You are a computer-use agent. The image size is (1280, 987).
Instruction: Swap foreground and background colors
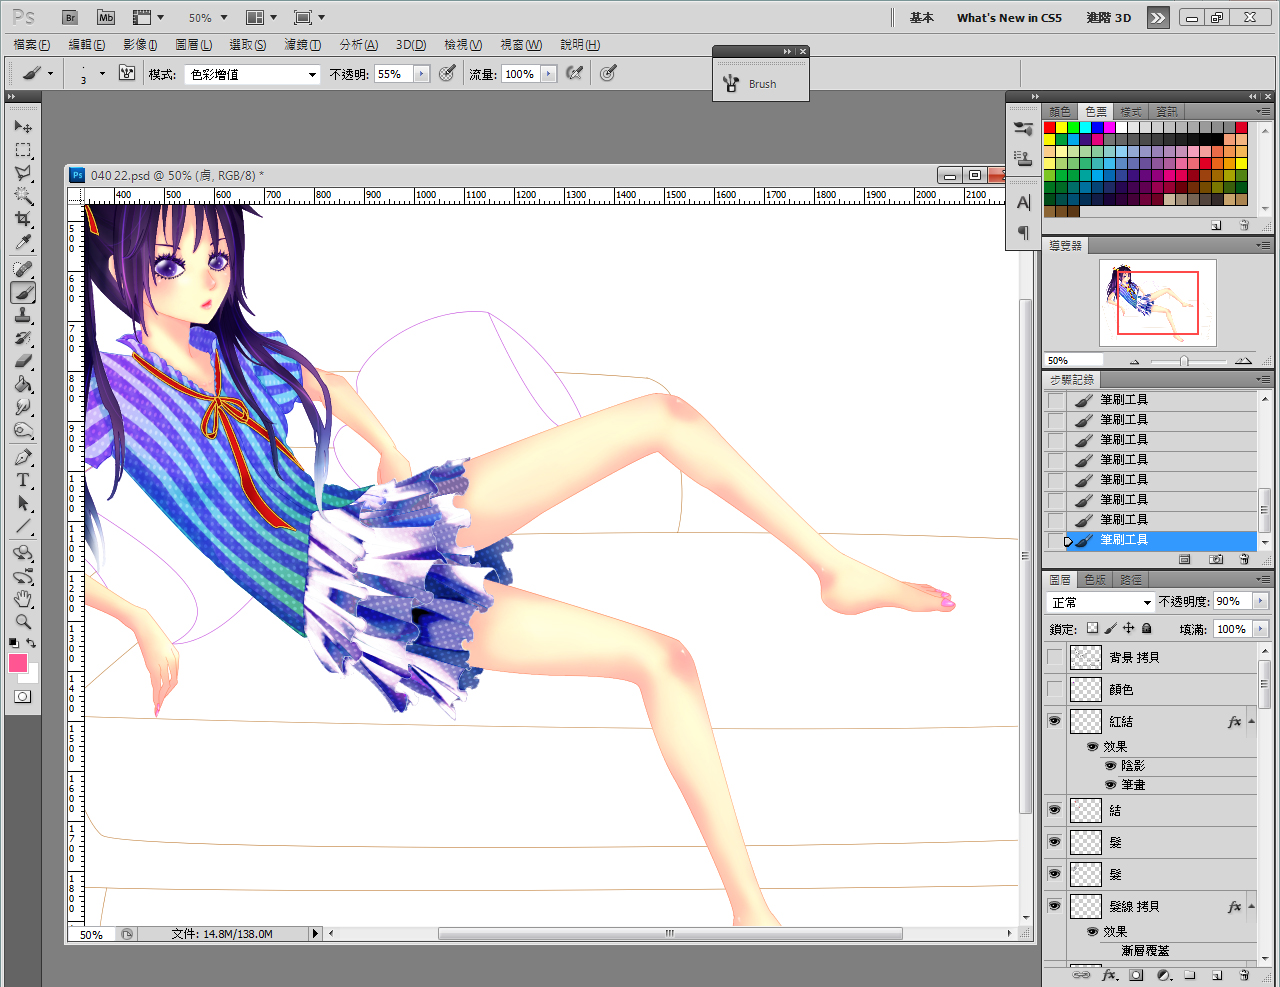tap(32, 642)
